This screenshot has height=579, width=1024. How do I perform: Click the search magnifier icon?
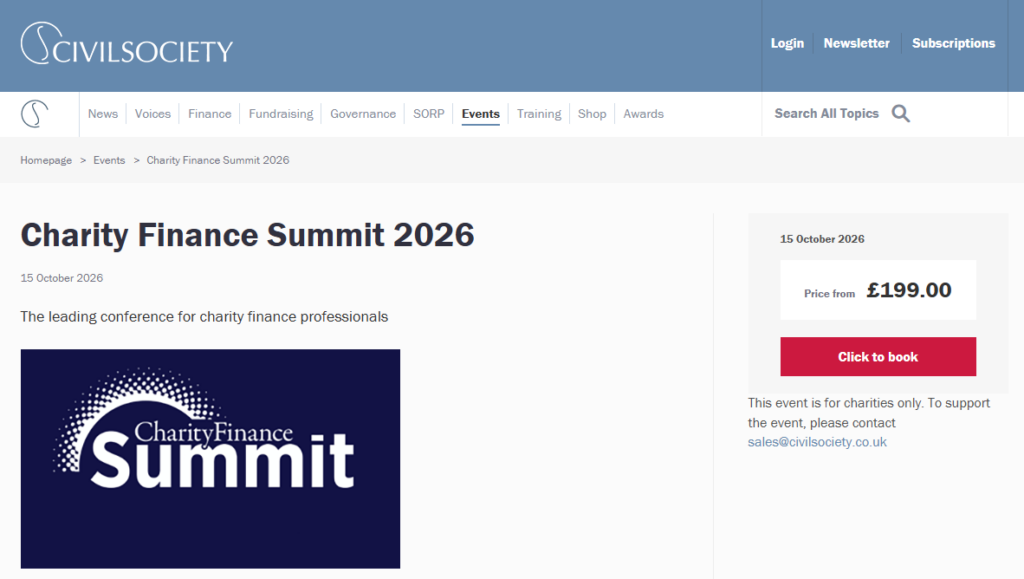(901, 114)
